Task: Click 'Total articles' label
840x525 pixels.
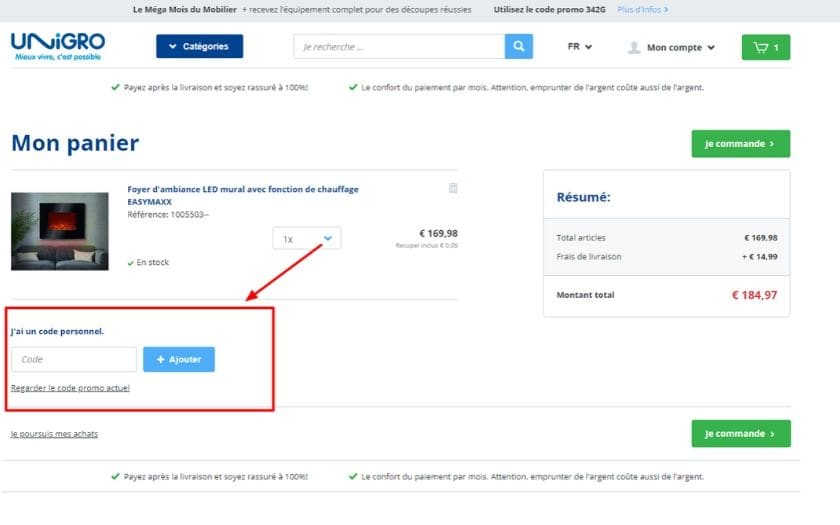Action: tap(581, 237)
